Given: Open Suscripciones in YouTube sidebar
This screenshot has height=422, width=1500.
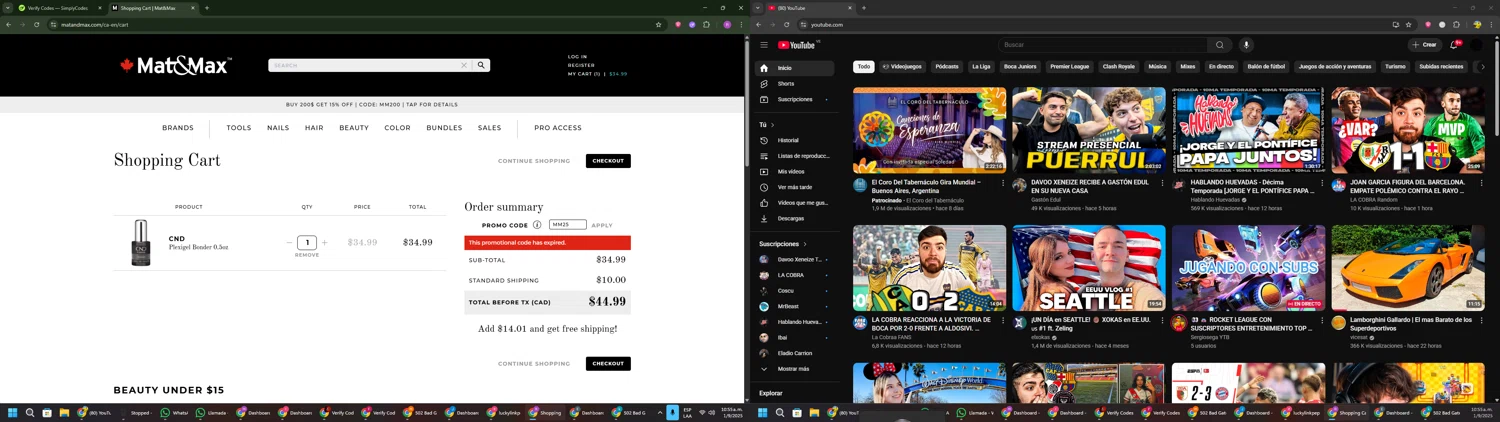Looking at the screenshot, I should 795,99.
